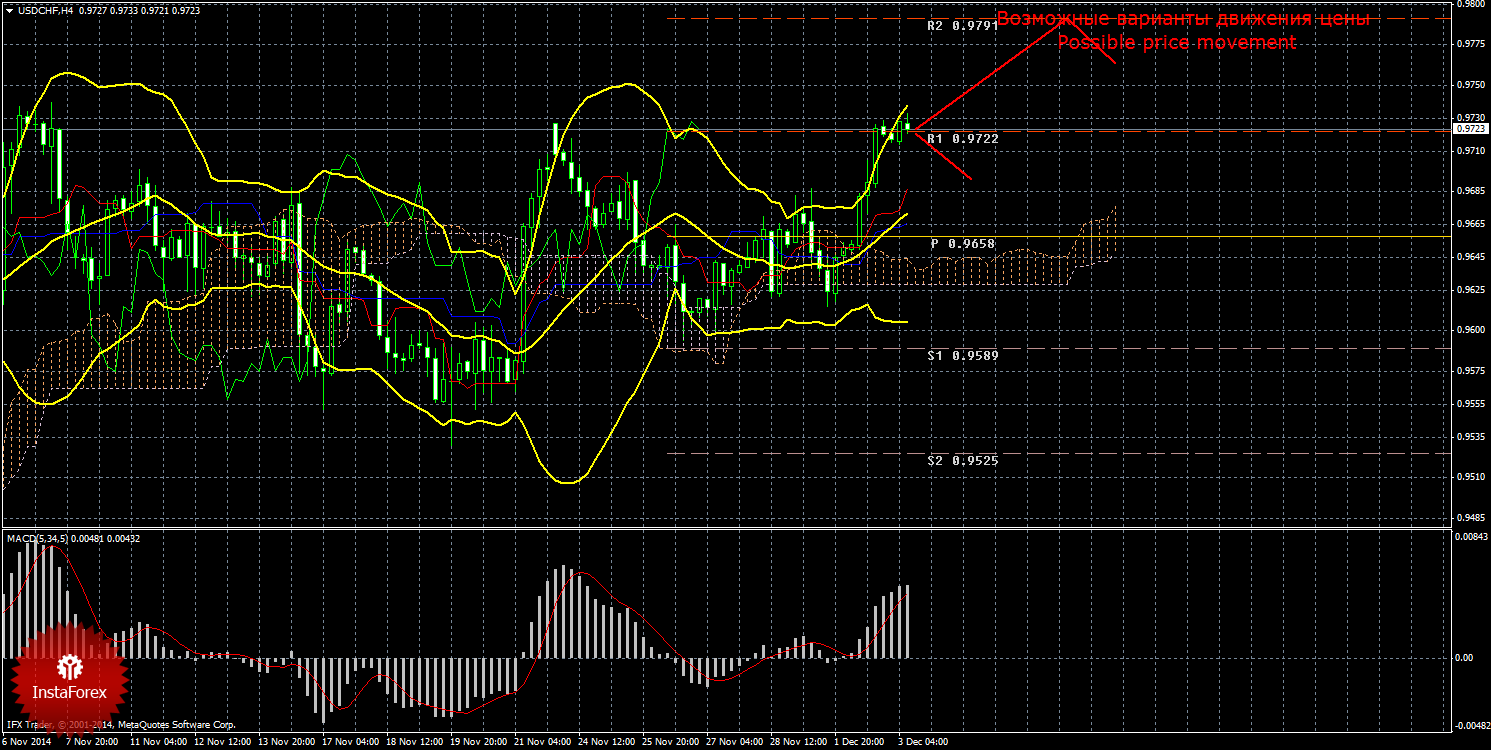Click the 0.9555 price scale value

tap(1469, 404)
